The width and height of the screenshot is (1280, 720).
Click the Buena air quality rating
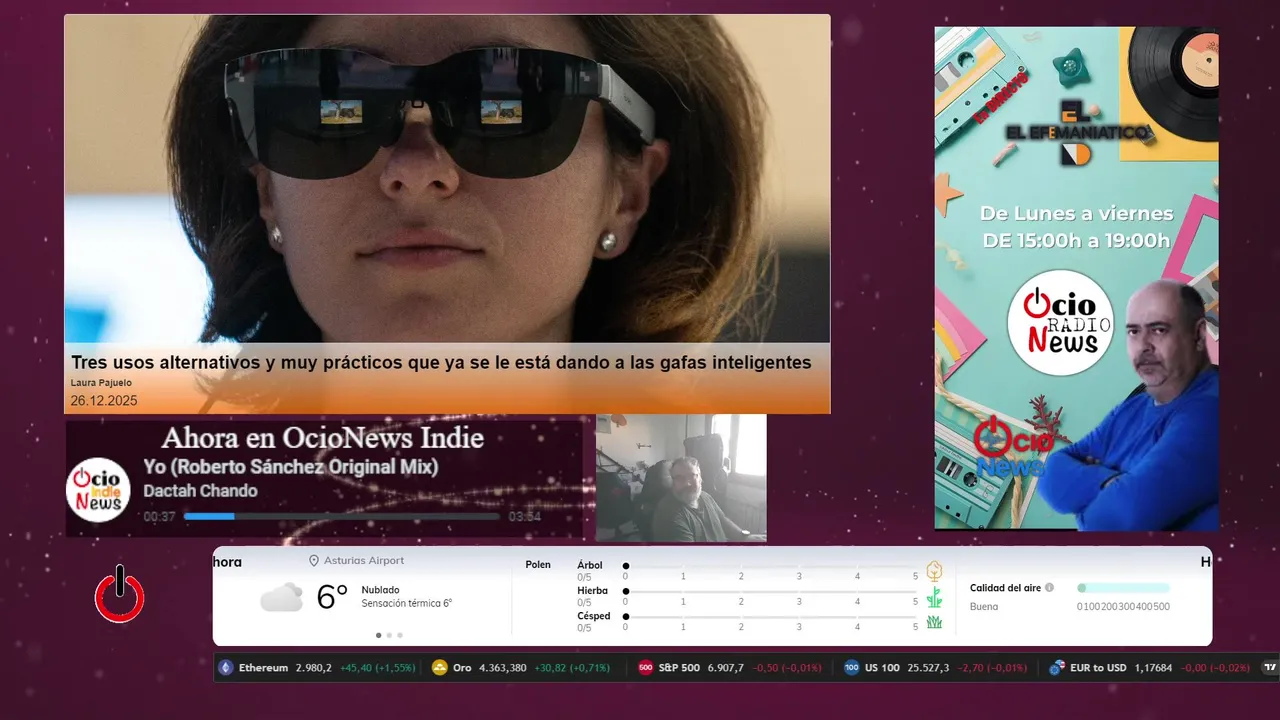point(984,606)
